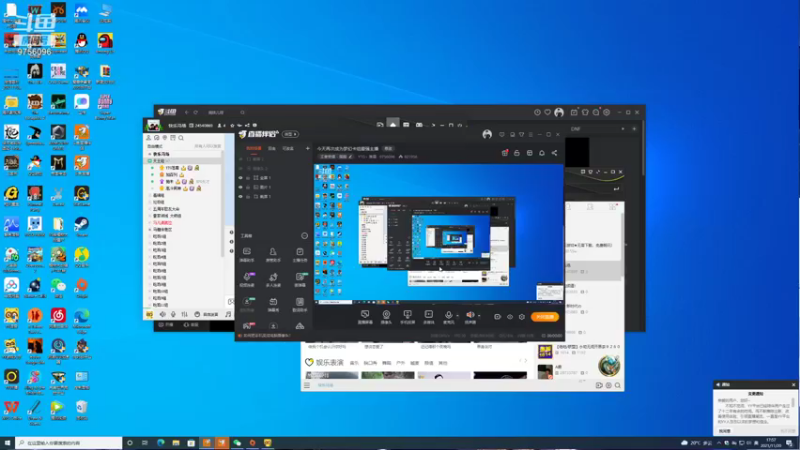The height and width of the screenshot is (450, 800).
Task: Refresh page in rear YY window
Action: (x=195, y=112)
